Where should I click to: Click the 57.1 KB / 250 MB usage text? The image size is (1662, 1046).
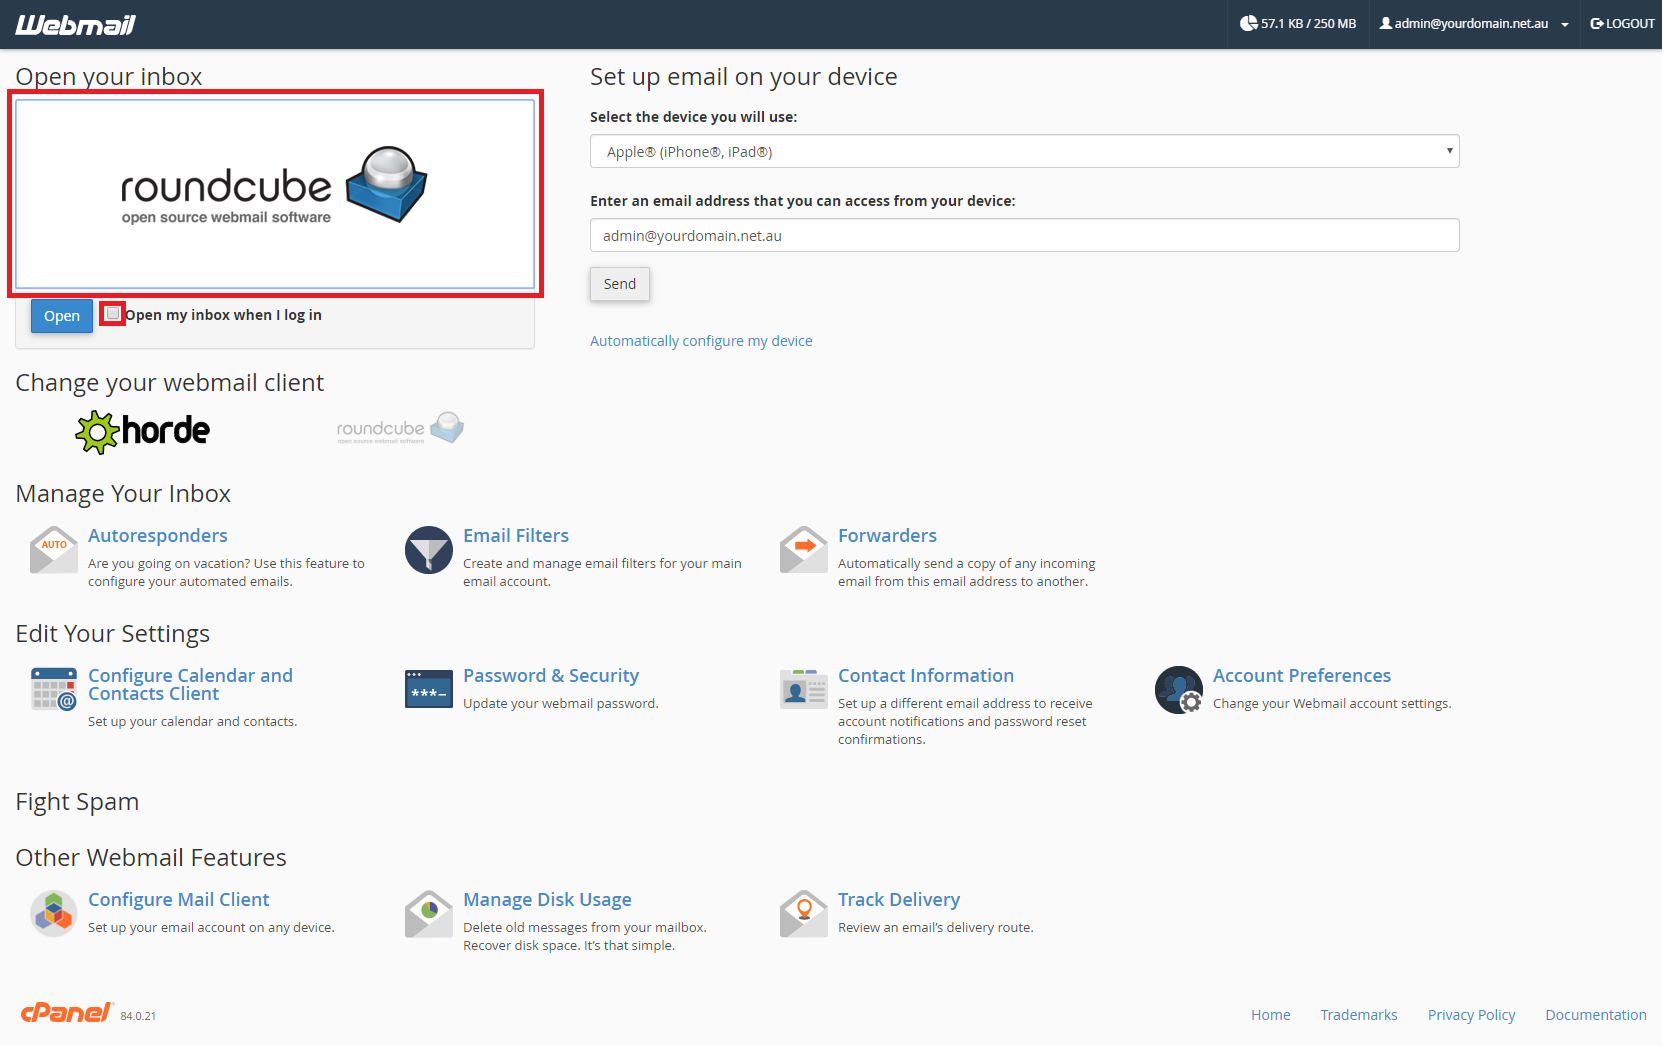tap(1309, 24)
